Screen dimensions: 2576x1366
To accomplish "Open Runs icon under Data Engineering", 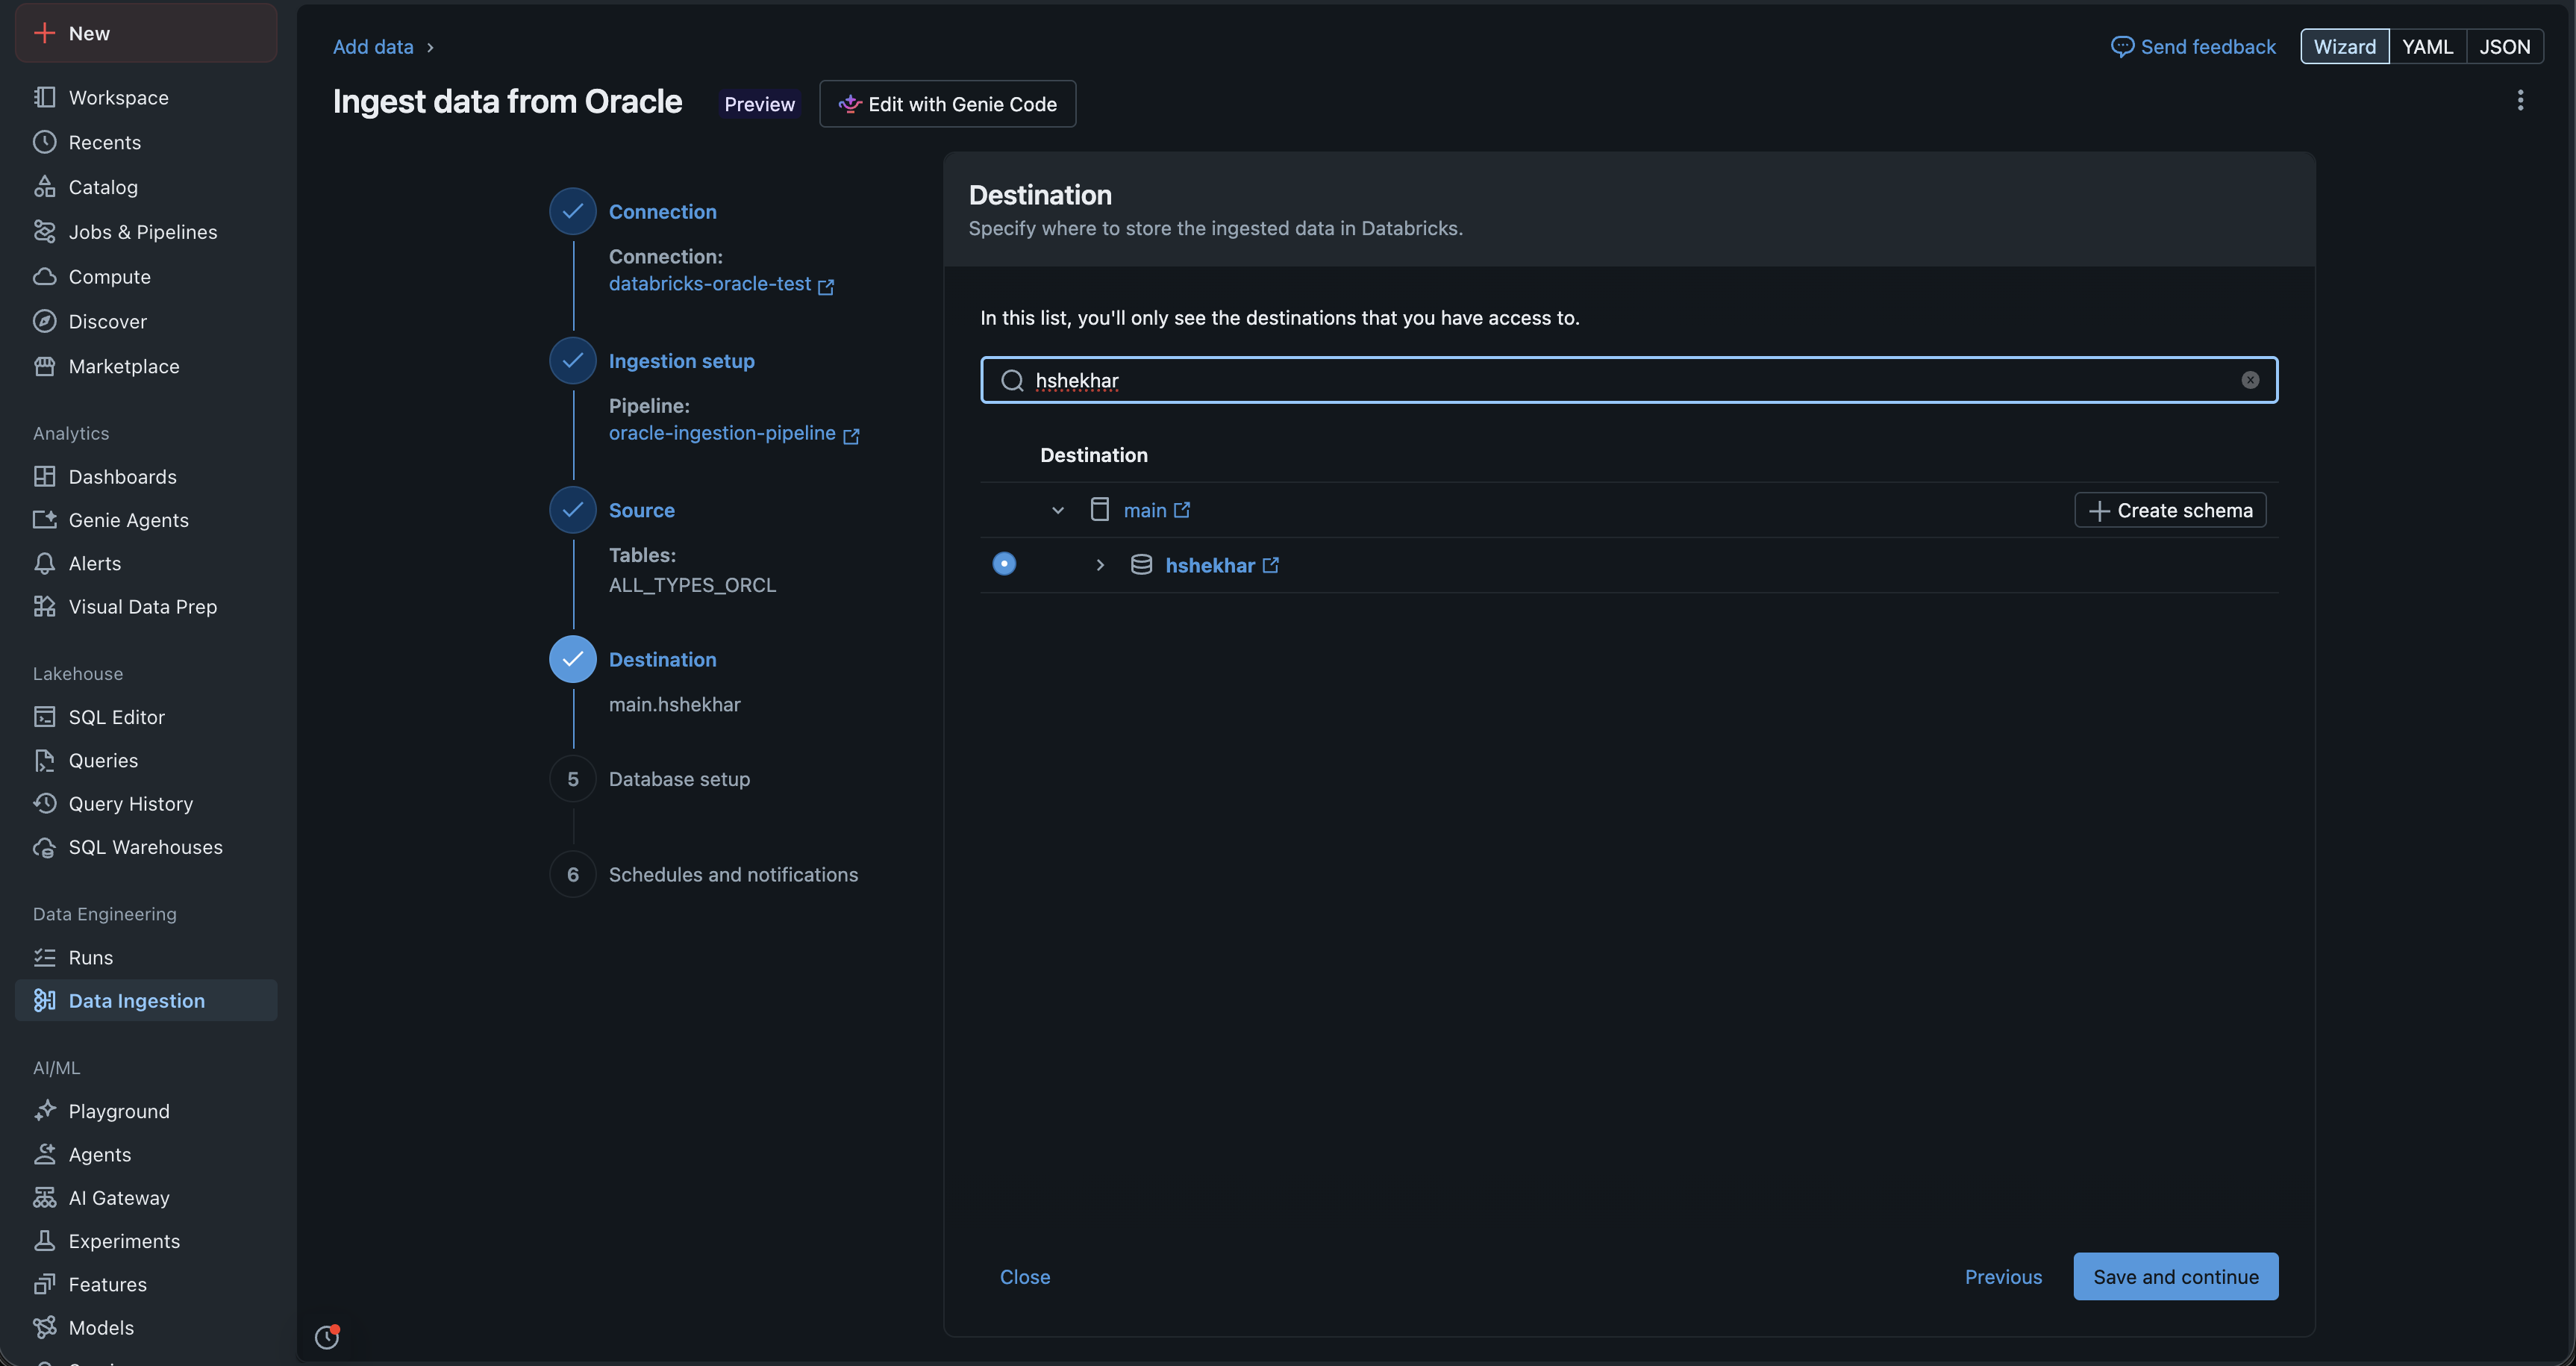I will 44,957.
